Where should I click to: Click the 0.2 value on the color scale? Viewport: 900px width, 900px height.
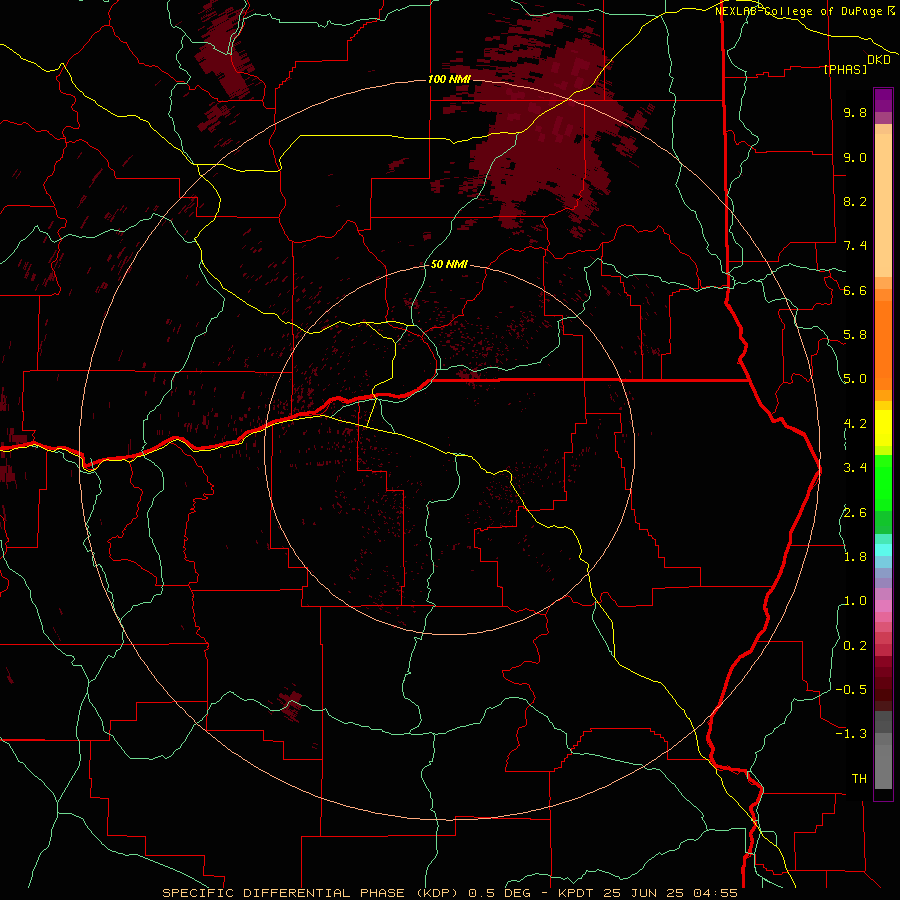(x=855, y=646)
